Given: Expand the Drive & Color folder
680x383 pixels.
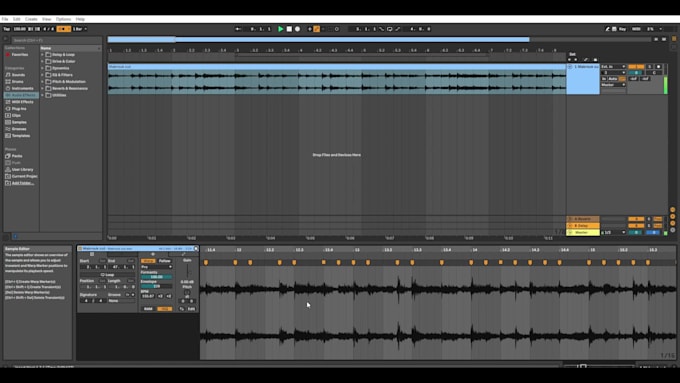Looking at the screenshot, I should click(42, 62).
